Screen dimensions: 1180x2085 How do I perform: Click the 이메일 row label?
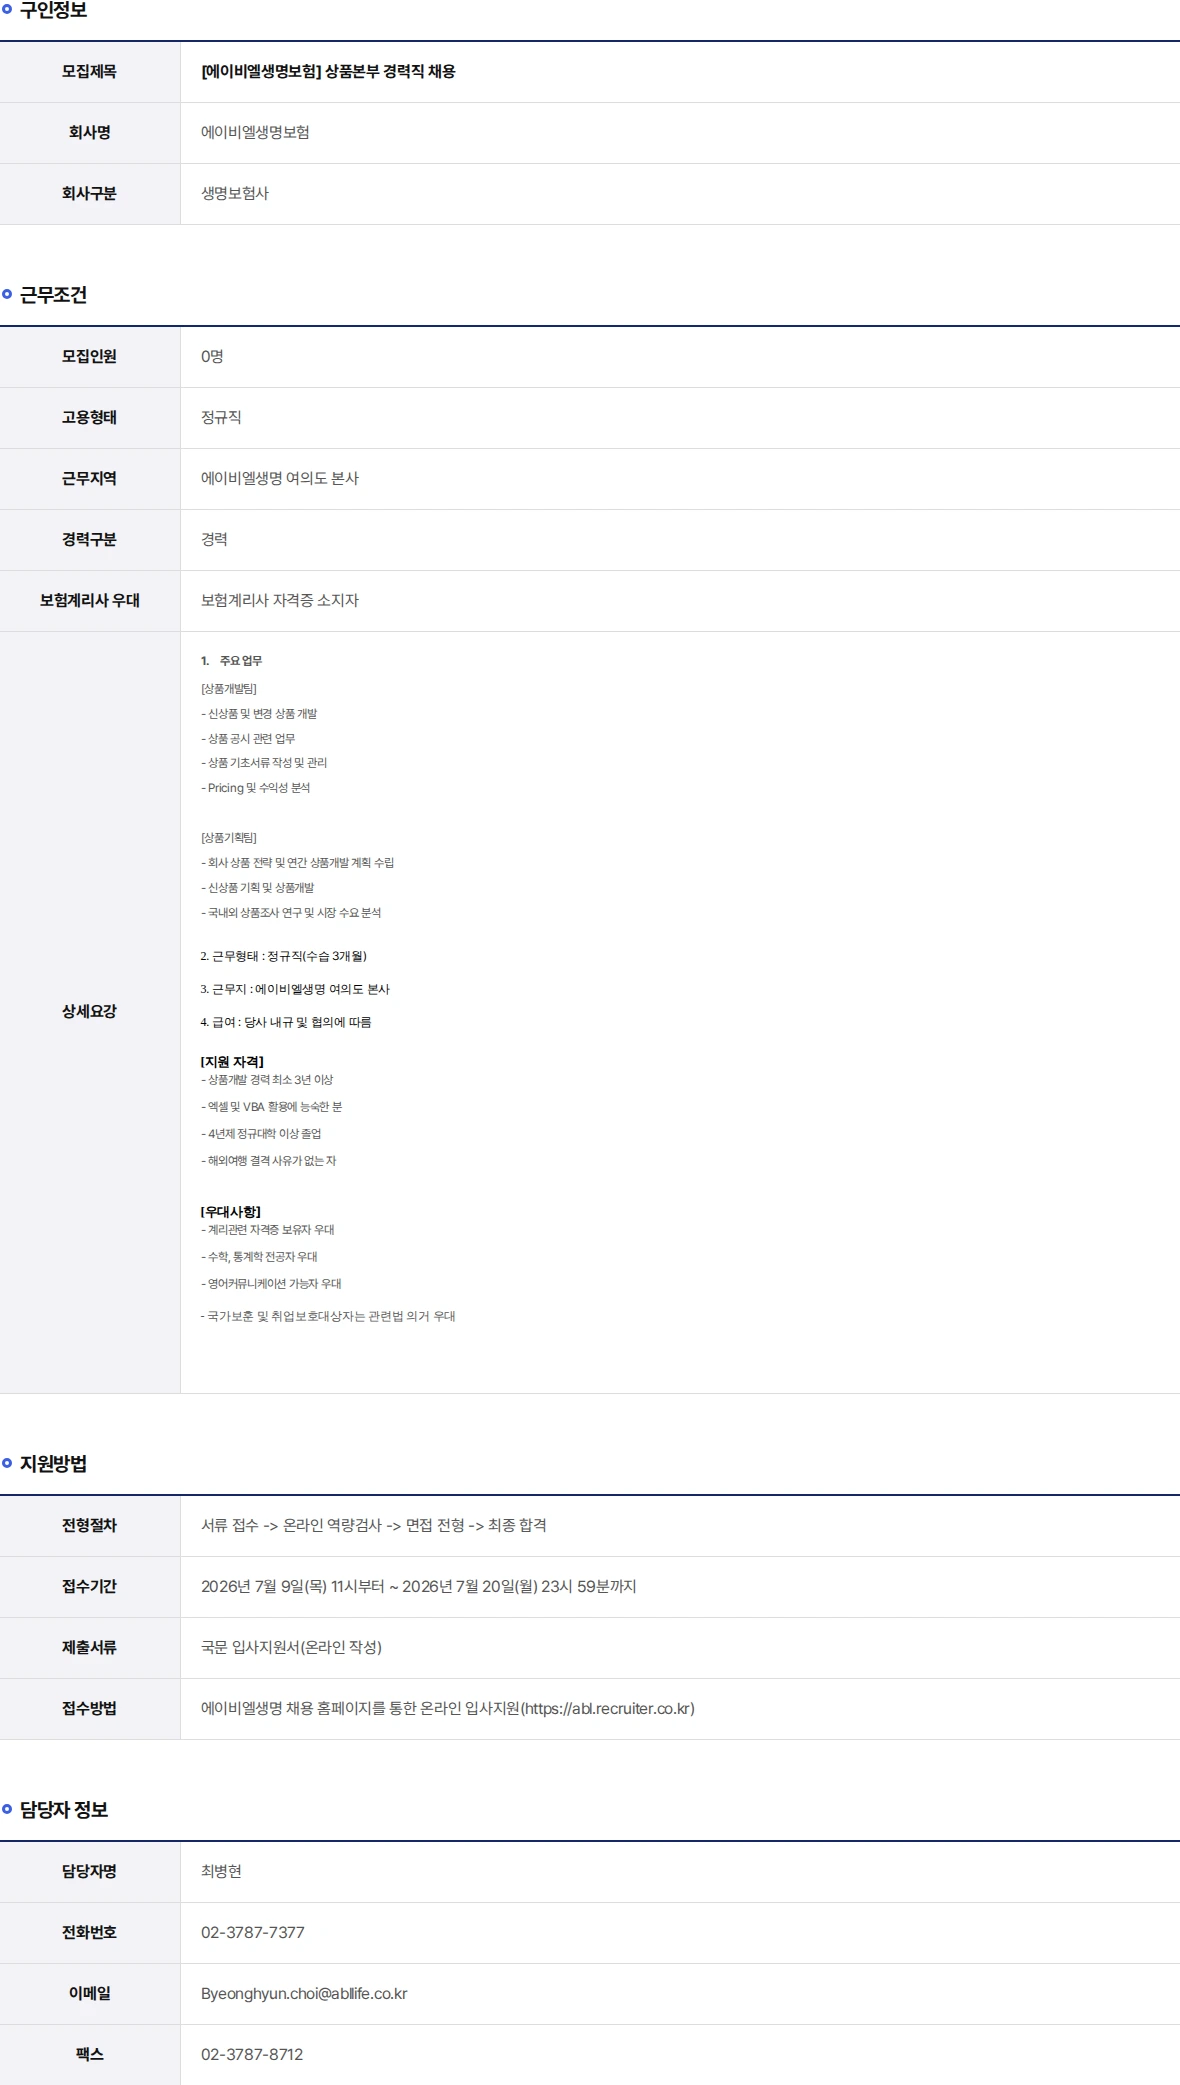90,1994
